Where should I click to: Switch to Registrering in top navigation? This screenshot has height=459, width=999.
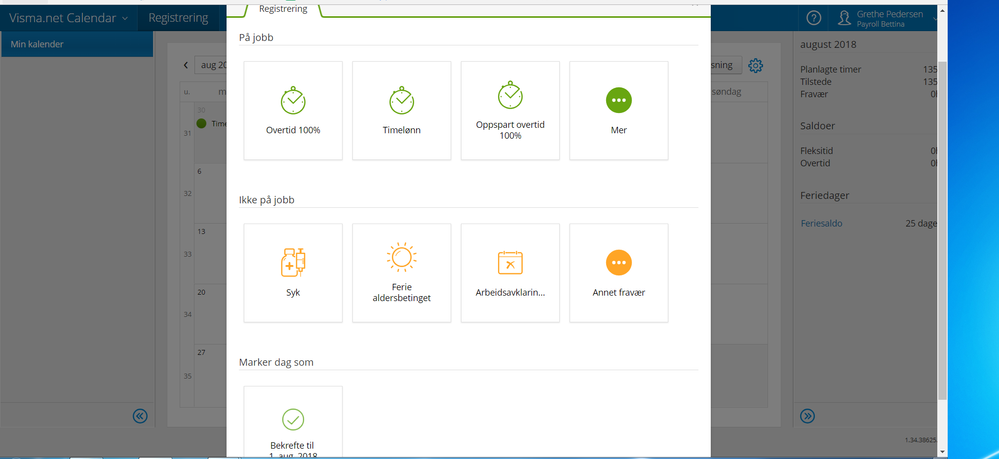click(178, 18)
